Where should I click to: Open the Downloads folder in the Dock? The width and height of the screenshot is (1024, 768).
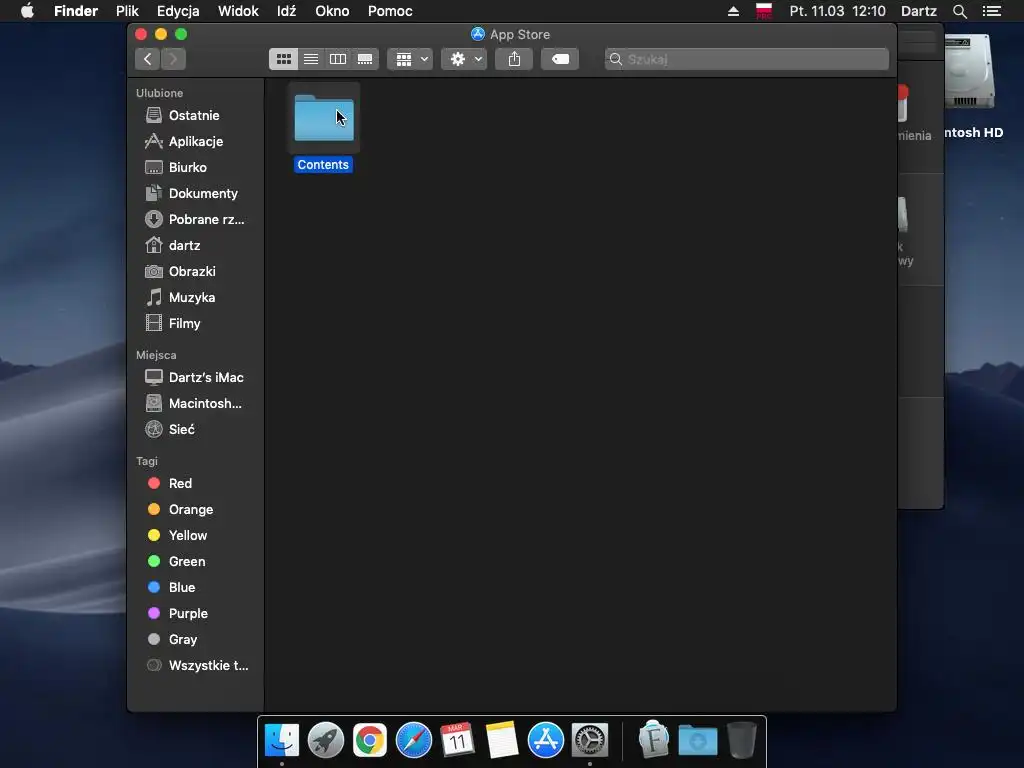click(x=697, y=740)
